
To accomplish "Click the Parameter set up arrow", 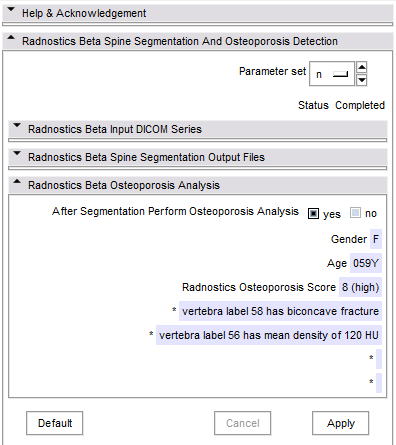I will 362,67.
